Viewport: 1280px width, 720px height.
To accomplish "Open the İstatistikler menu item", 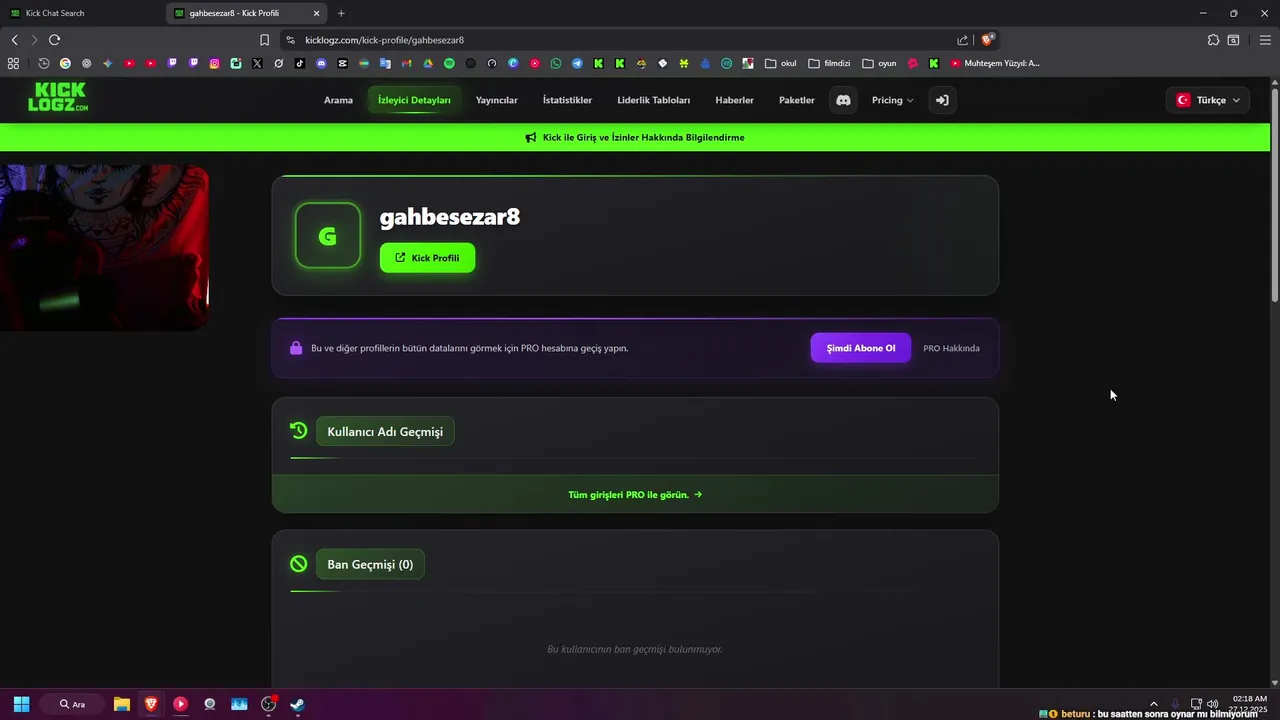I will coord(567,100).
